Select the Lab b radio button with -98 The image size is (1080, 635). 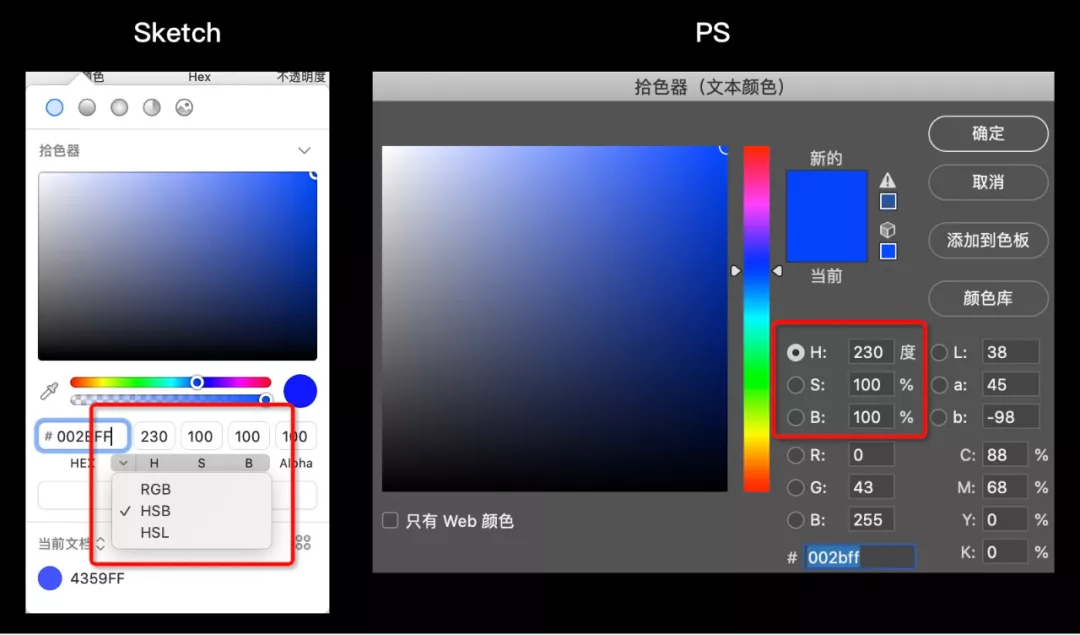click(x=939, y=417)
